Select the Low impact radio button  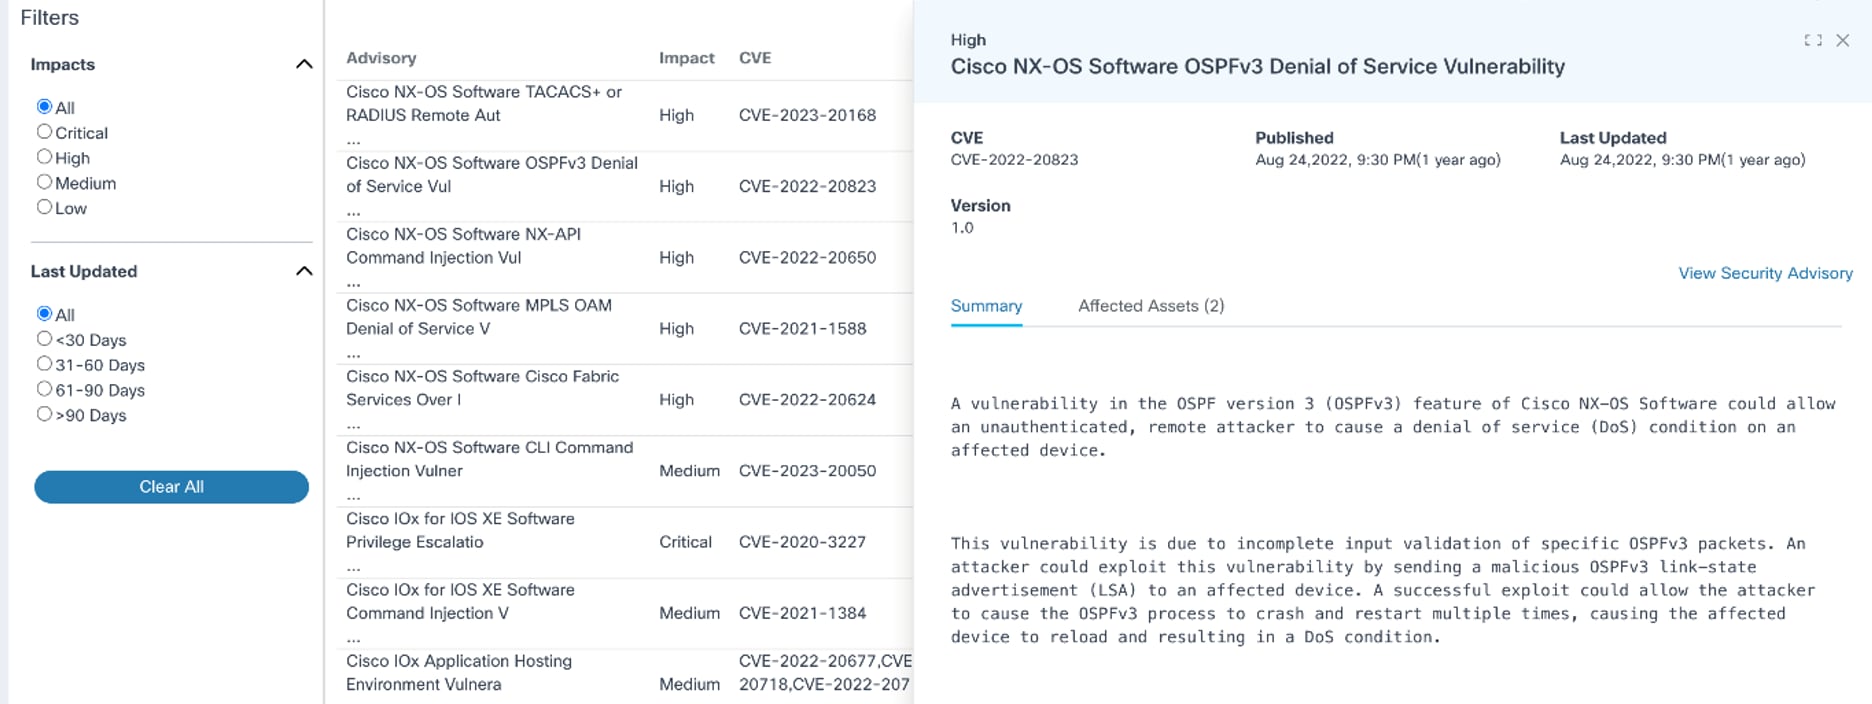pos(44,207)
